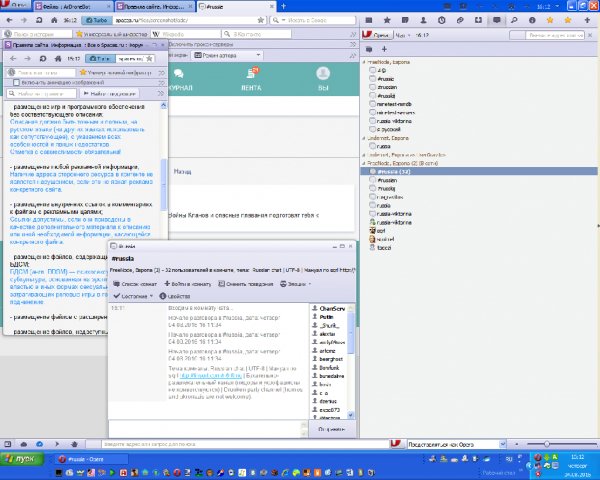
Task: Click into the chat message input field
Action: pyautogui.click(x=205, y=429)
